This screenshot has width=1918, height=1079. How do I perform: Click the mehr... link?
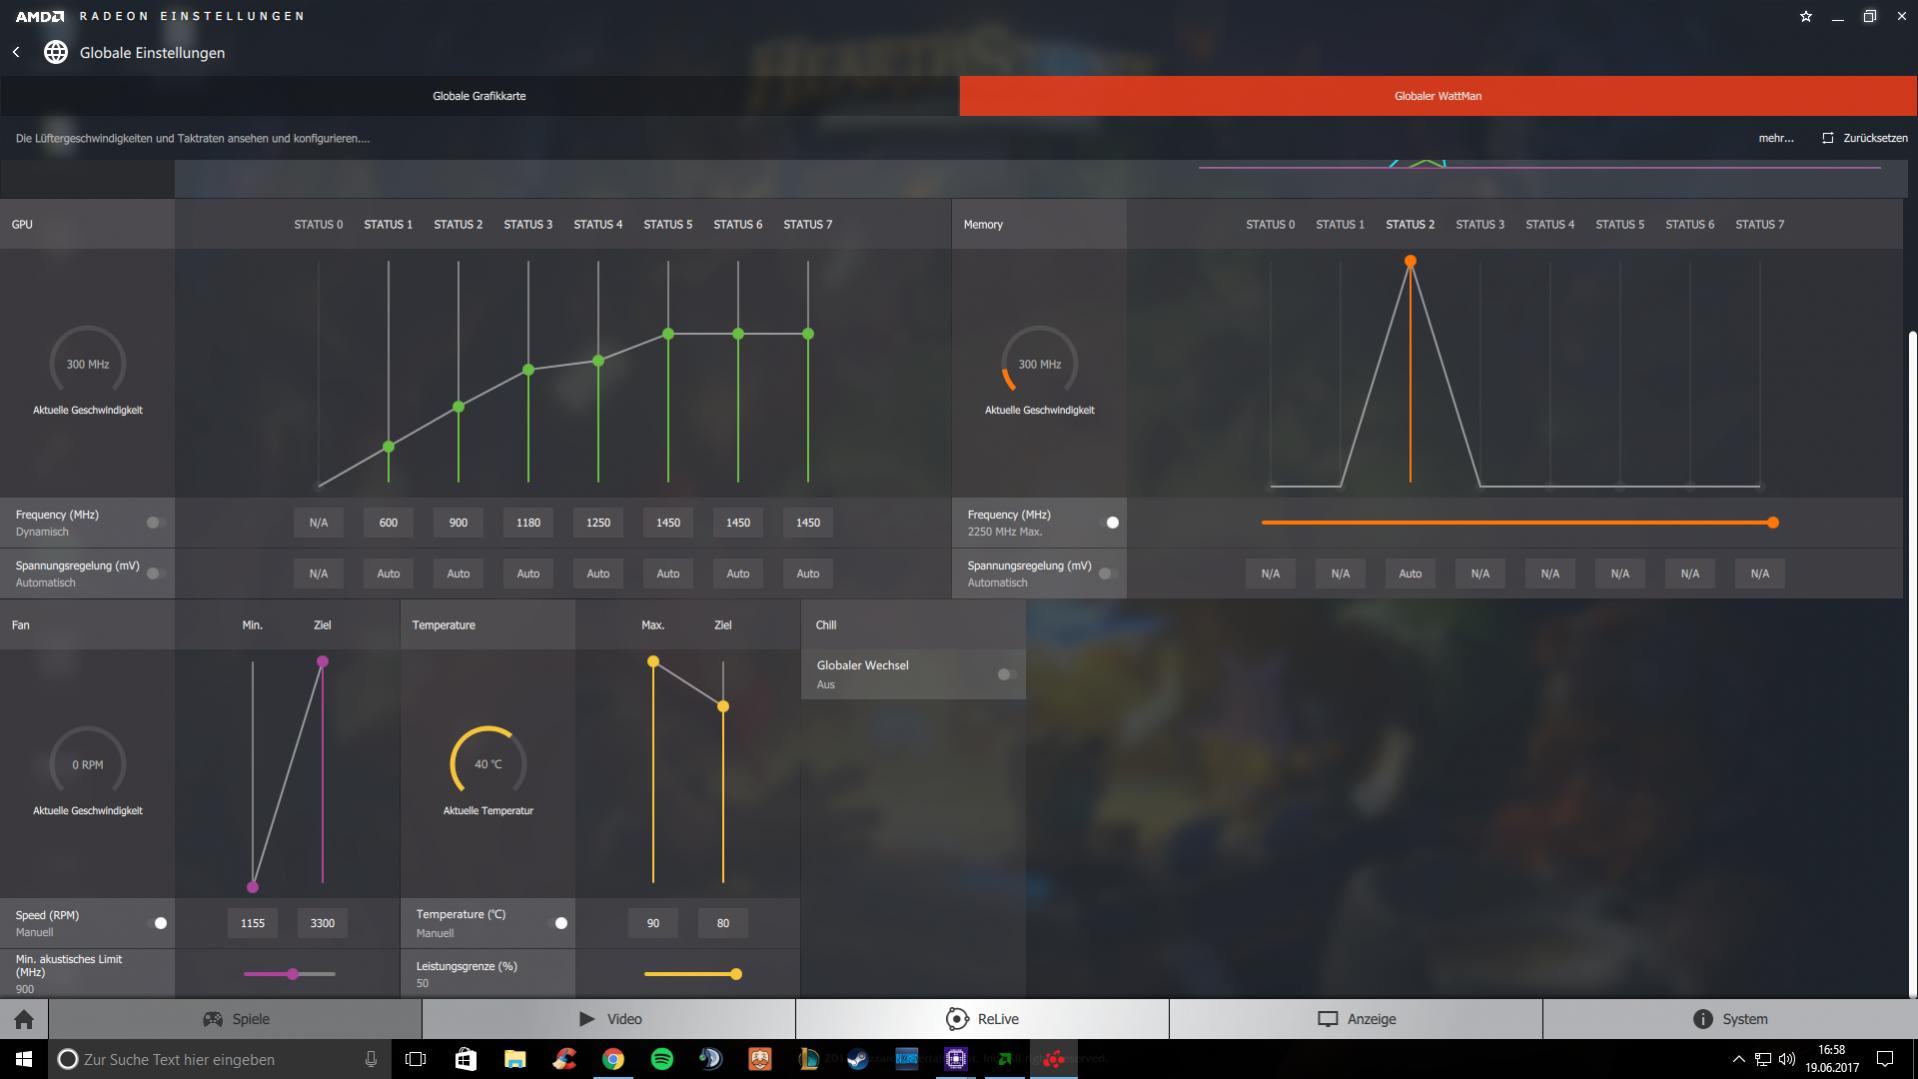click(1775, 138)
